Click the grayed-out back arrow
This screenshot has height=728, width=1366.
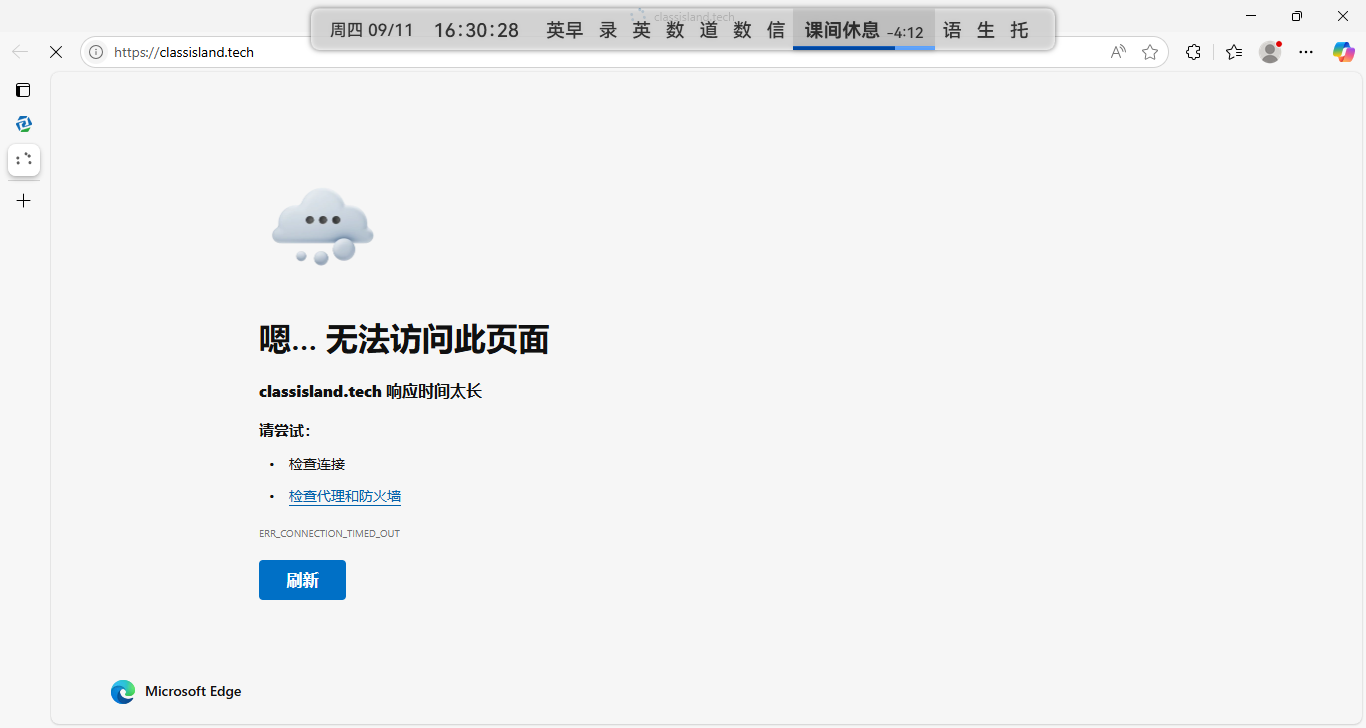click(20, 52)
